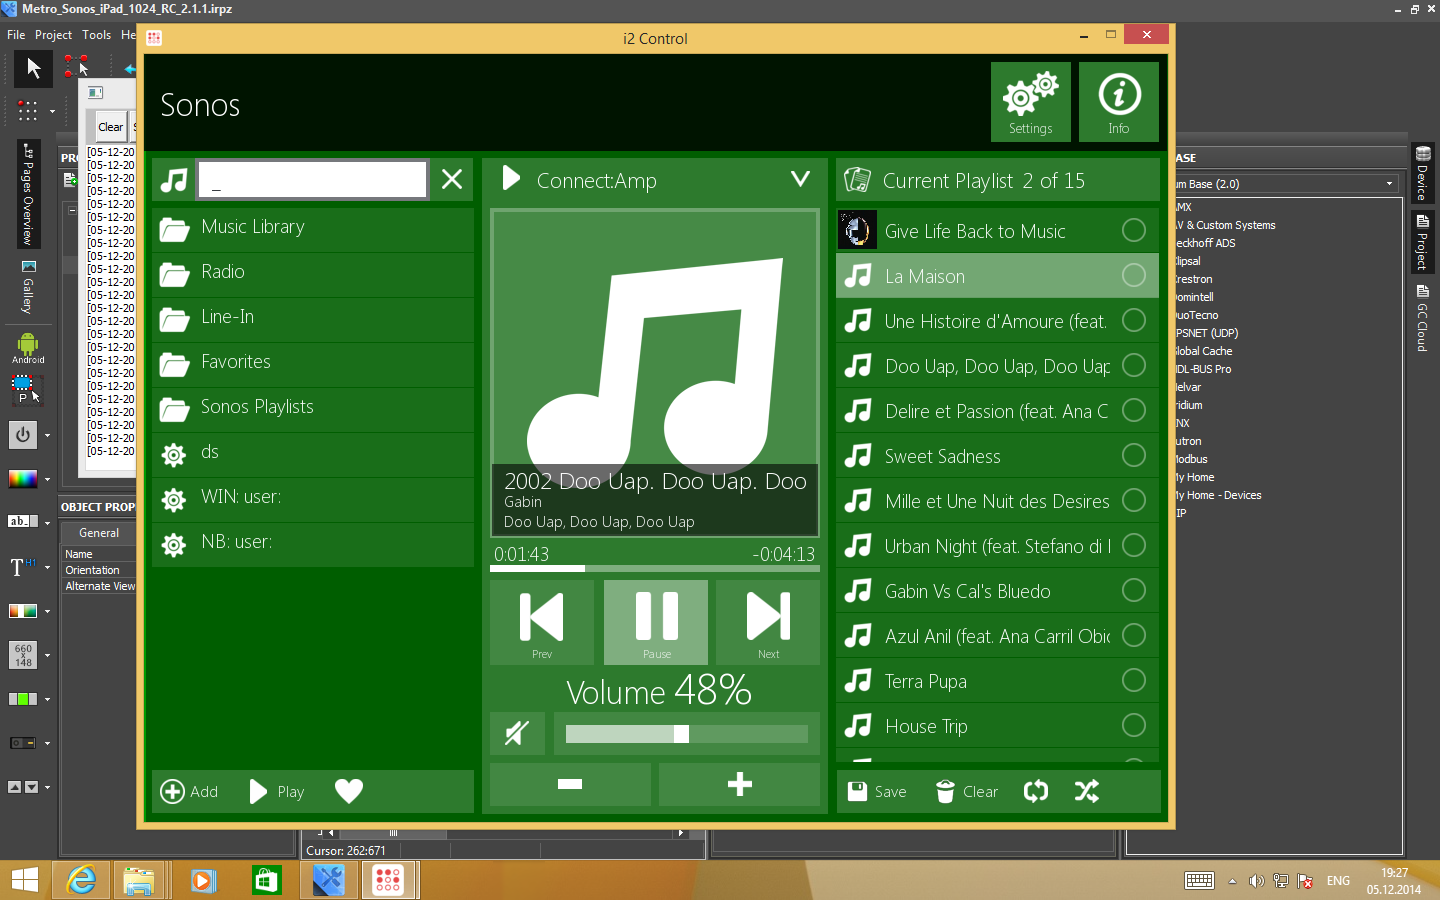Open the Music Library folder
1440x900 pixels.
(x=313, y=229)
